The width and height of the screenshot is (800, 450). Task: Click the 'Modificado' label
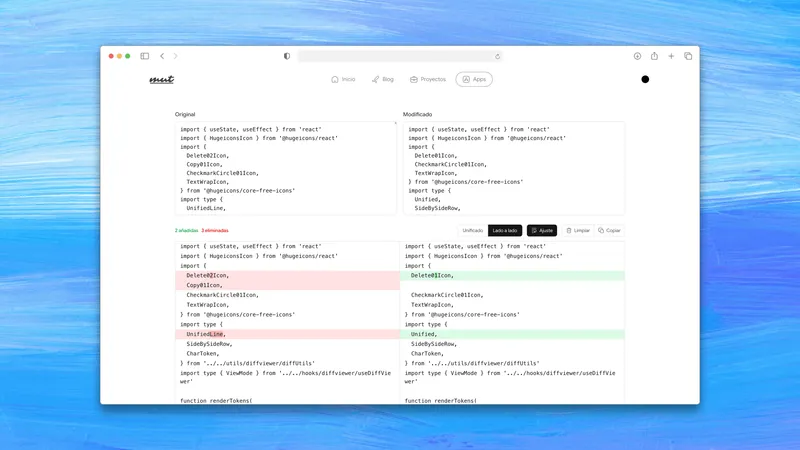[x=417, y=114]
